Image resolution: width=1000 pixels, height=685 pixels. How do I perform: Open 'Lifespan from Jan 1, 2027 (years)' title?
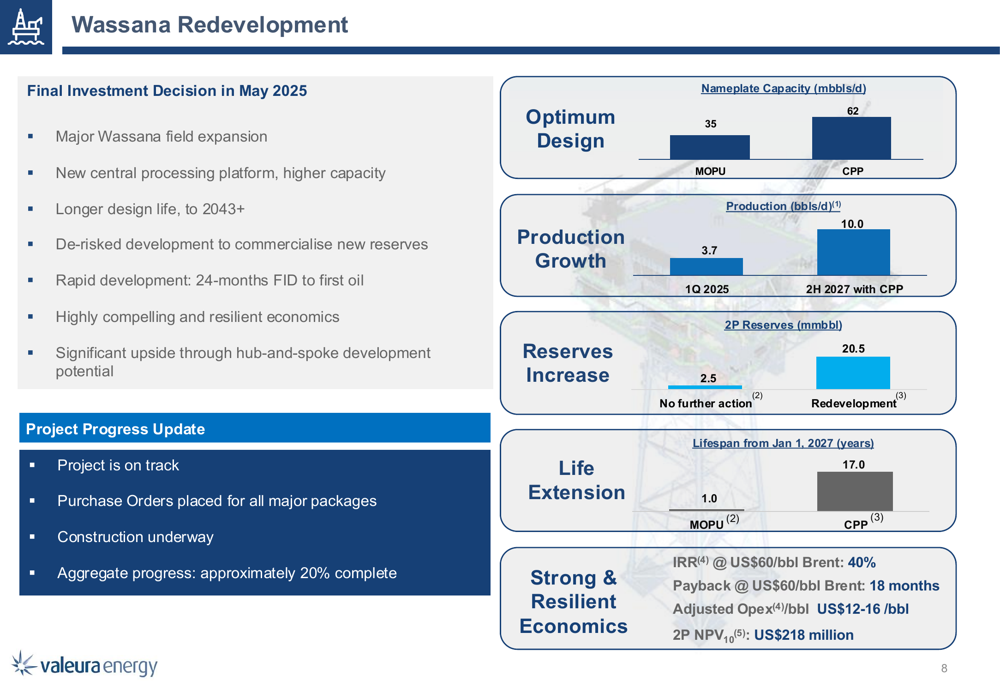[x=783, y=443]
